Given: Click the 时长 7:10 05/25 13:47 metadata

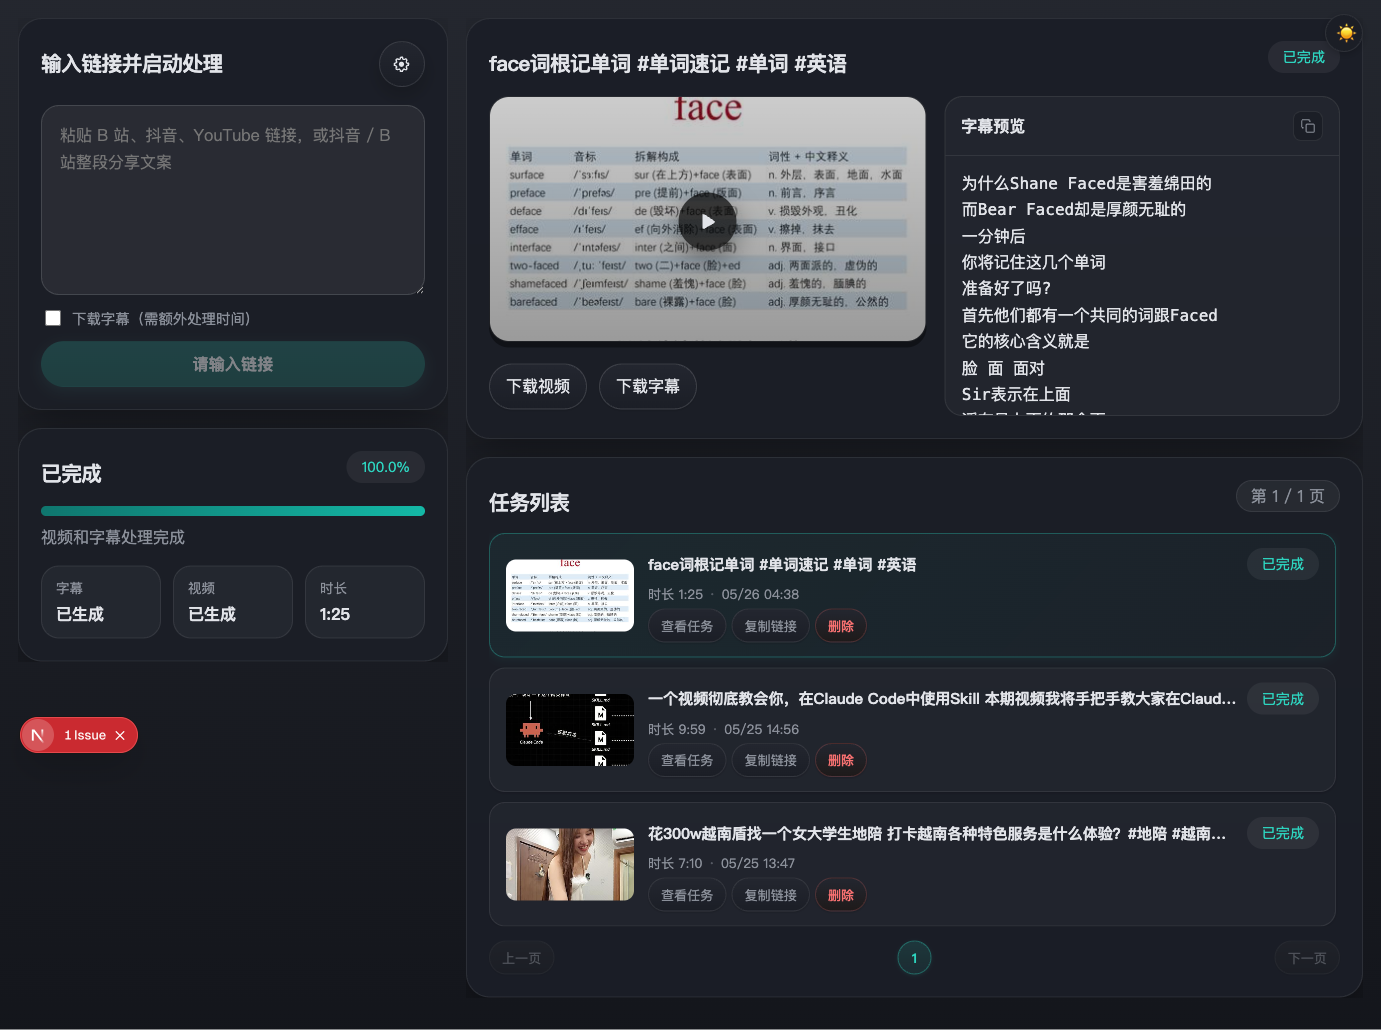Looking at the screenshot, I should click(721, 863).
